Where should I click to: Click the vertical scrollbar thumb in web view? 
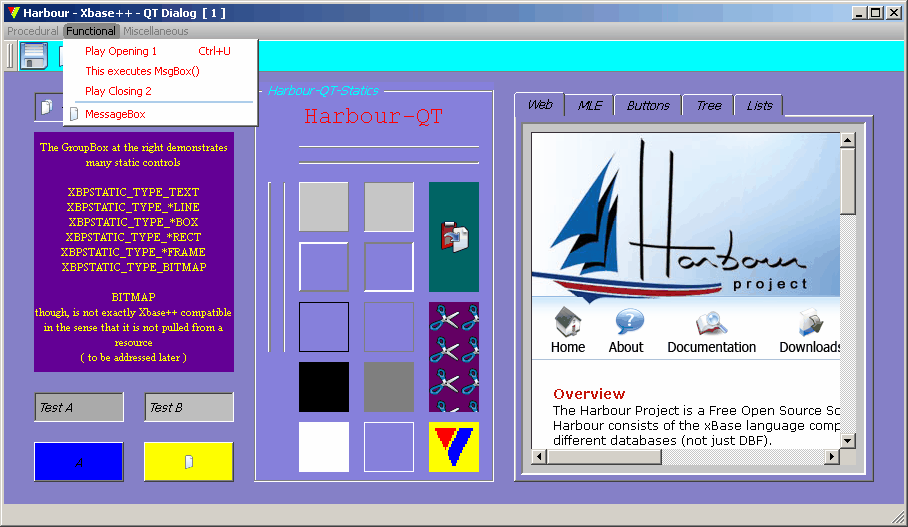tap(848, 181)
